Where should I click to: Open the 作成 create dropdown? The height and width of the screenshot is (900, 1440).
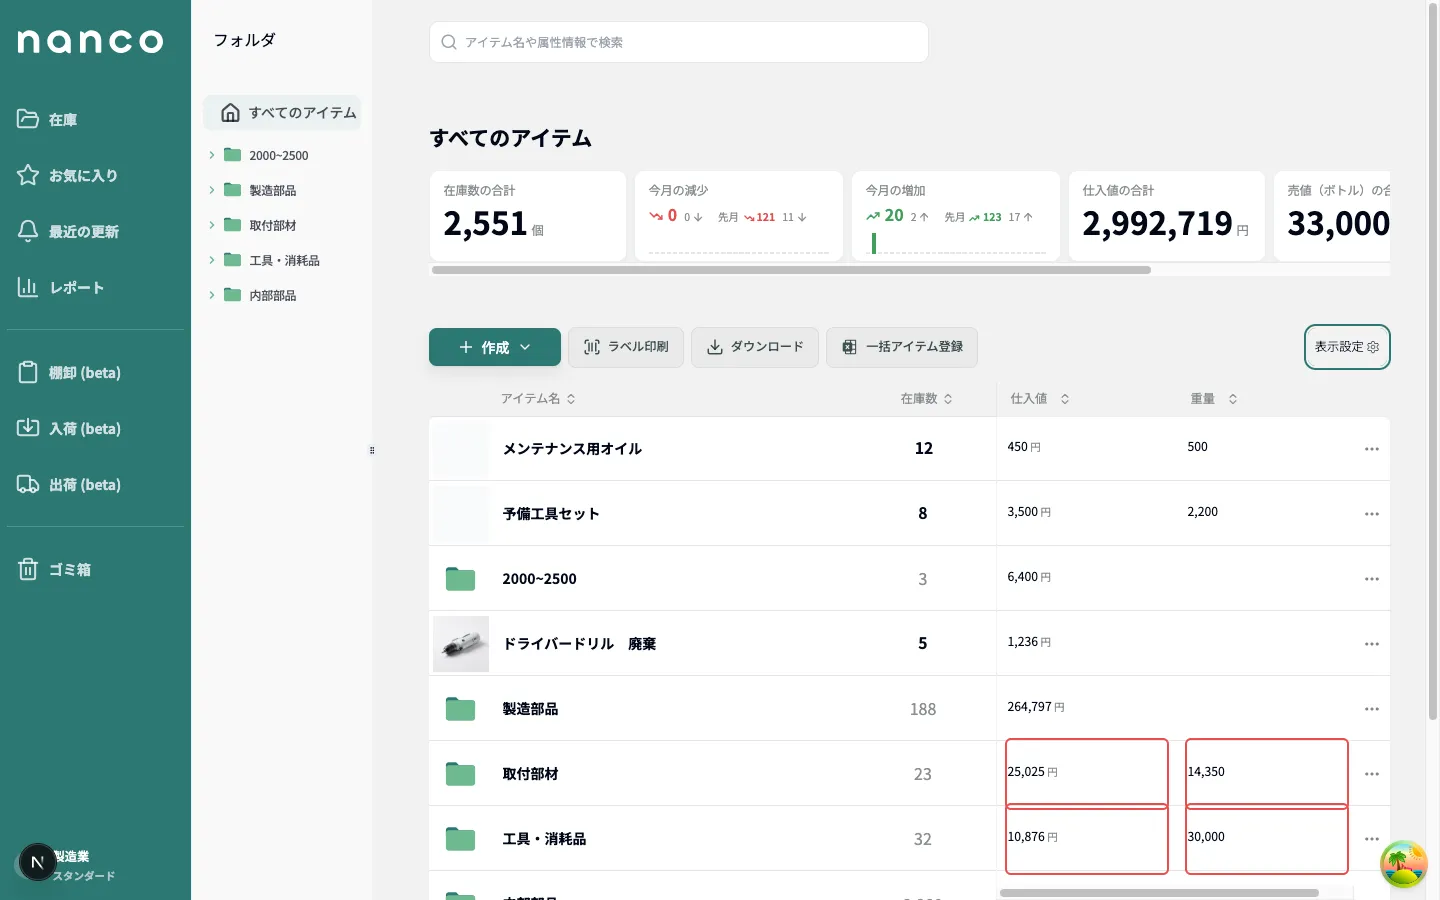[x=495, y=347]
